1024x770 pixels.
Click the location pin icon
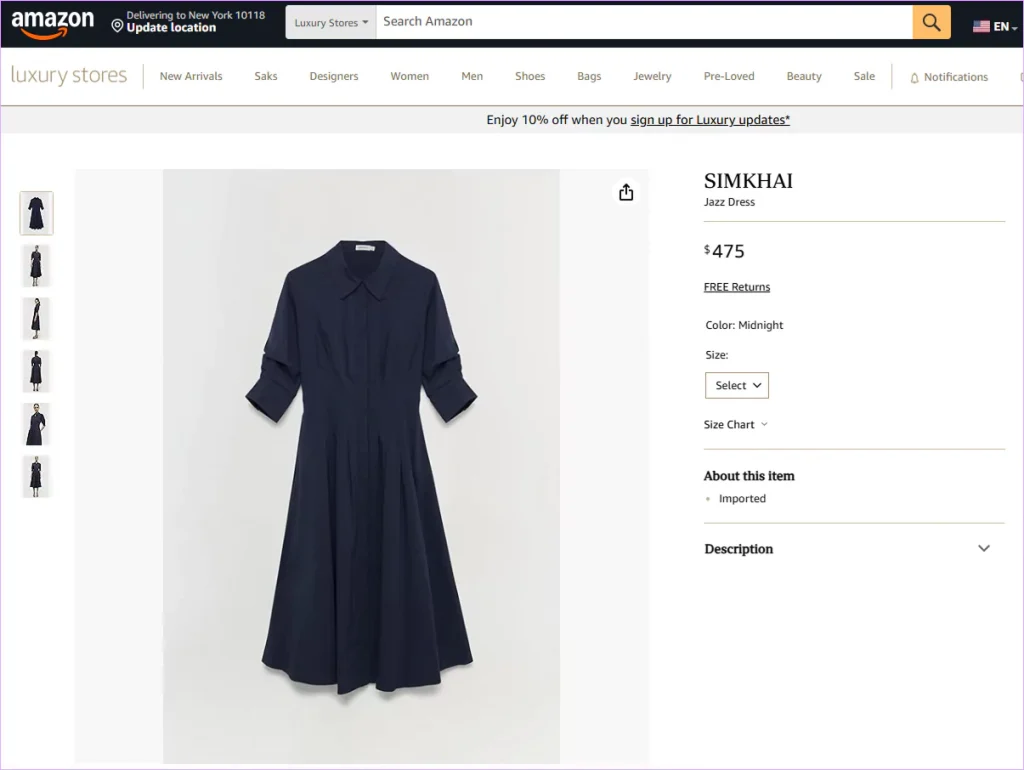coord(117,25)
